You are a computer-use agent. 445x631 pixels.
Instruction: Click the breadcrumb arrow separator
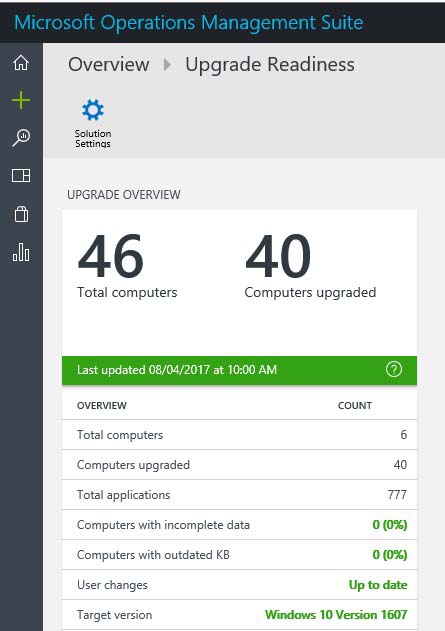[167, 64]
